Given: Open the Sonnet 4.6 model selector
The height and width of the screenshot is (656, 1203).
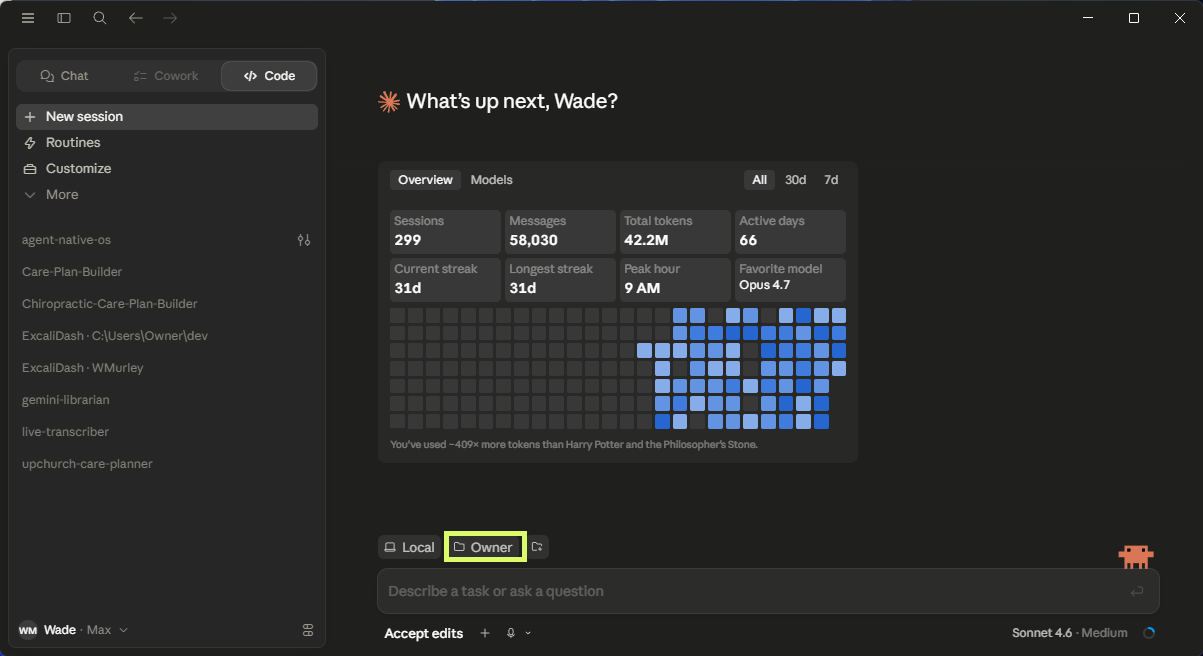Looking at the screenshot, I should click(1070, 633).
